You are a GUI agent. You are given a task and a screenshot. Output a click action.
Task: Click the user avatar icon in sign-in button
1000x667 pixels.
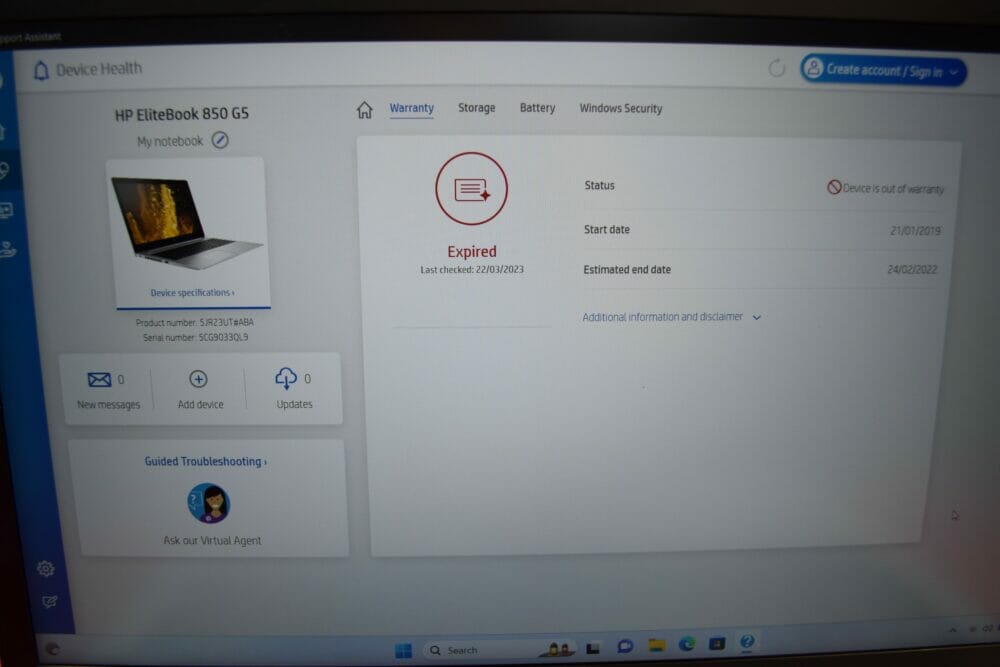coord(813,68)
